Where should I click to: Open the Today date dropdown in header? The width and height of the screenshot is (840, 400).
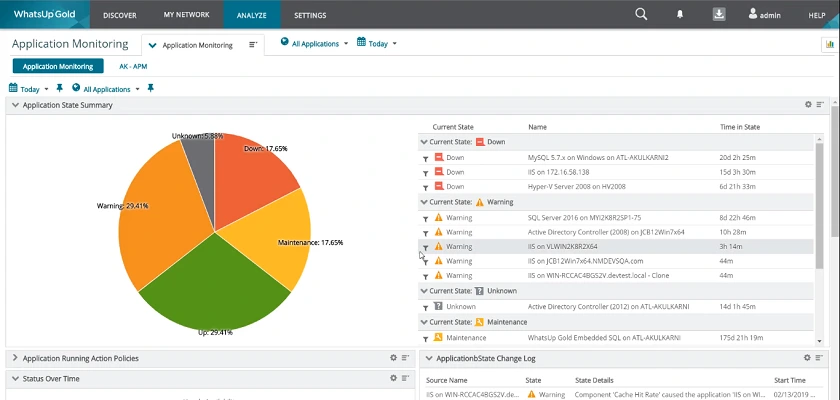tap(377, 43)
